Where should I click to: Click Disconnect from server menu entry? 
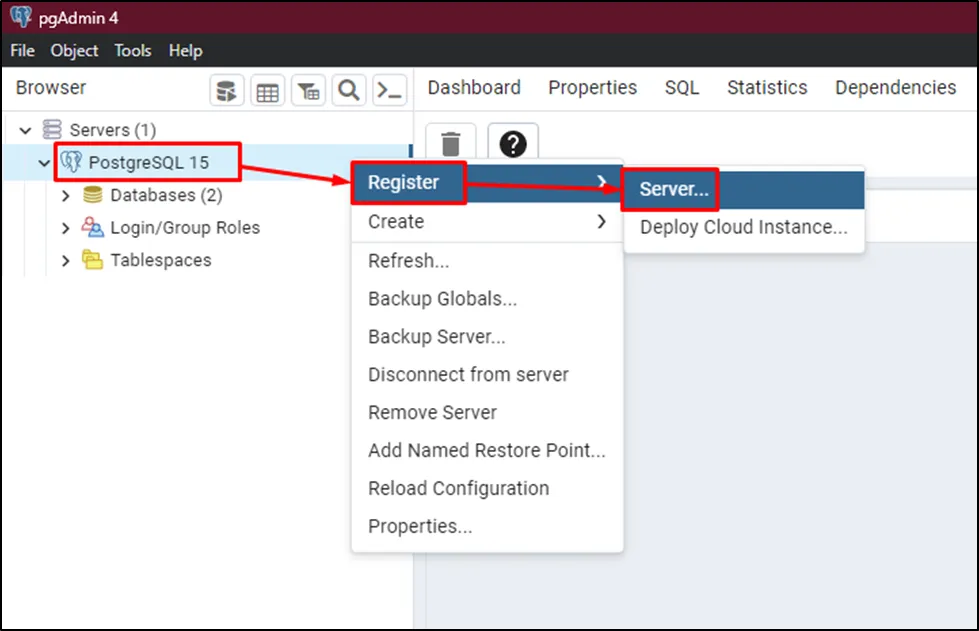pos(468,375)
